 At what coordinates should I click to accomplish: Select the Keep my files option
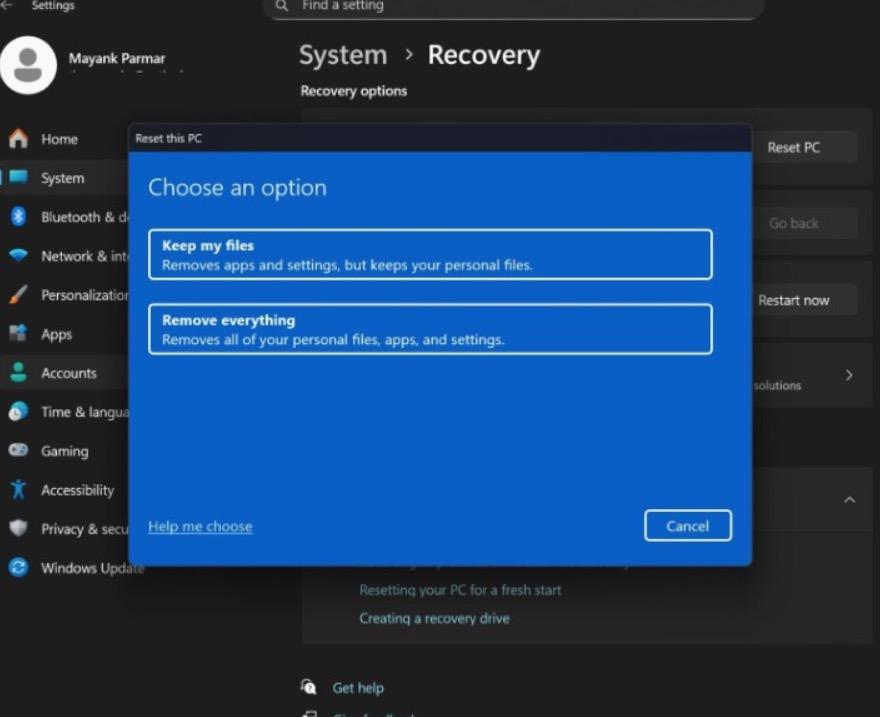point(430,254)
